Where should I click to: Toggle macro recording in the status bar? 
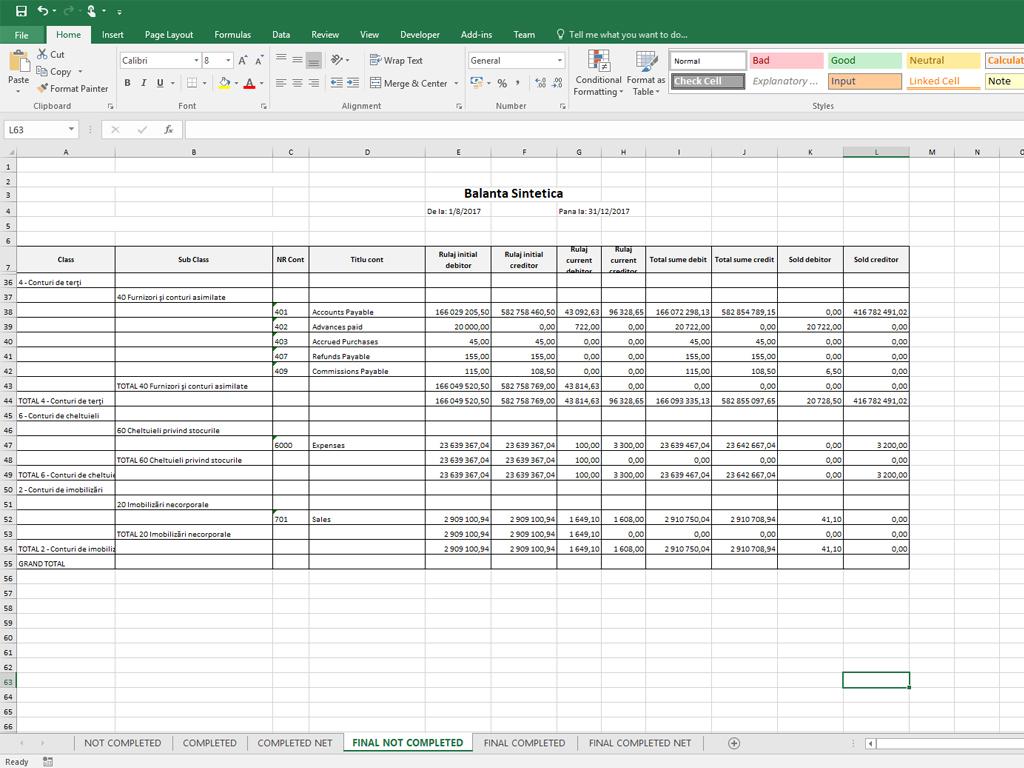click(x=48, y=761)
